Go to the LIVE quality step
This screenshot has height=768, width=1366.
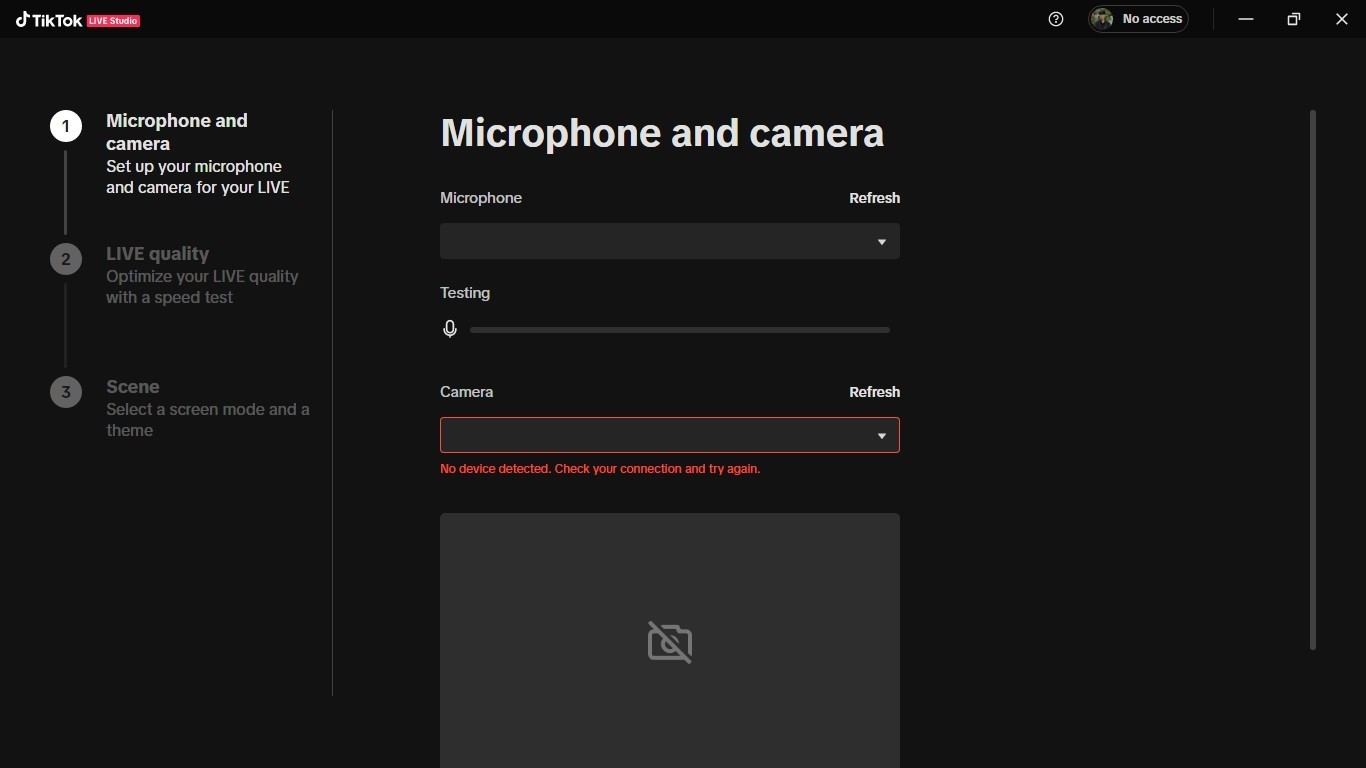click(x=158, y=254)
